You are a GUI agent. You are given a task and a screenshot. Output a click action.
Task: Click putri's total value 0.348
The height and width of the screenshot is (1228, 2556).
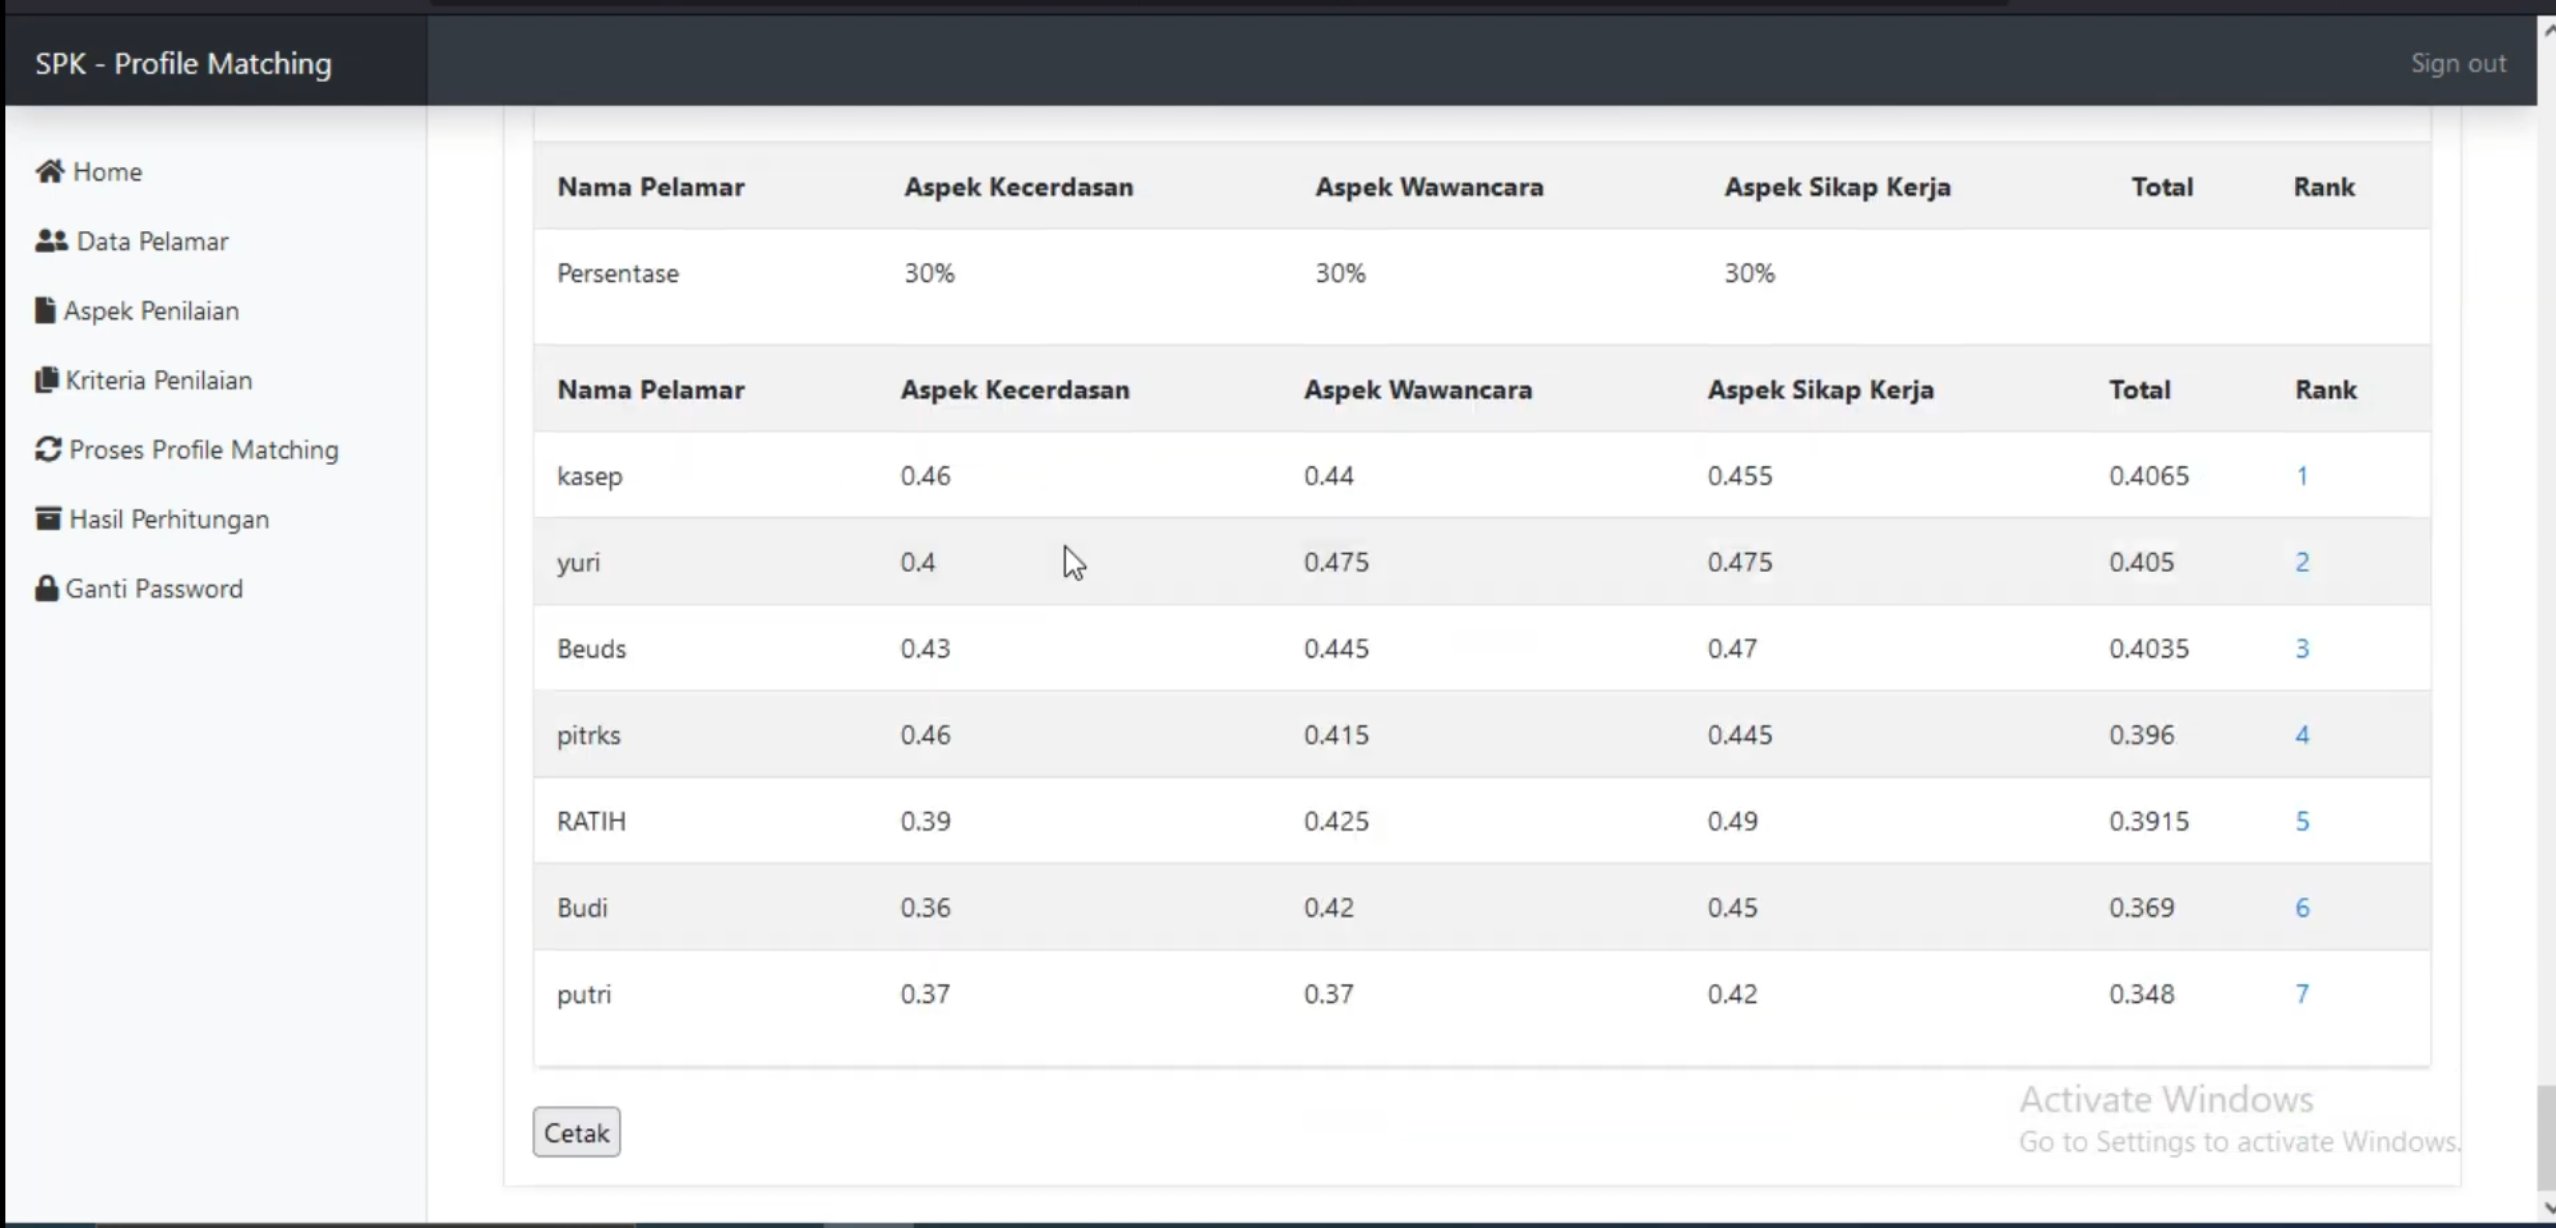[2141, 994]
